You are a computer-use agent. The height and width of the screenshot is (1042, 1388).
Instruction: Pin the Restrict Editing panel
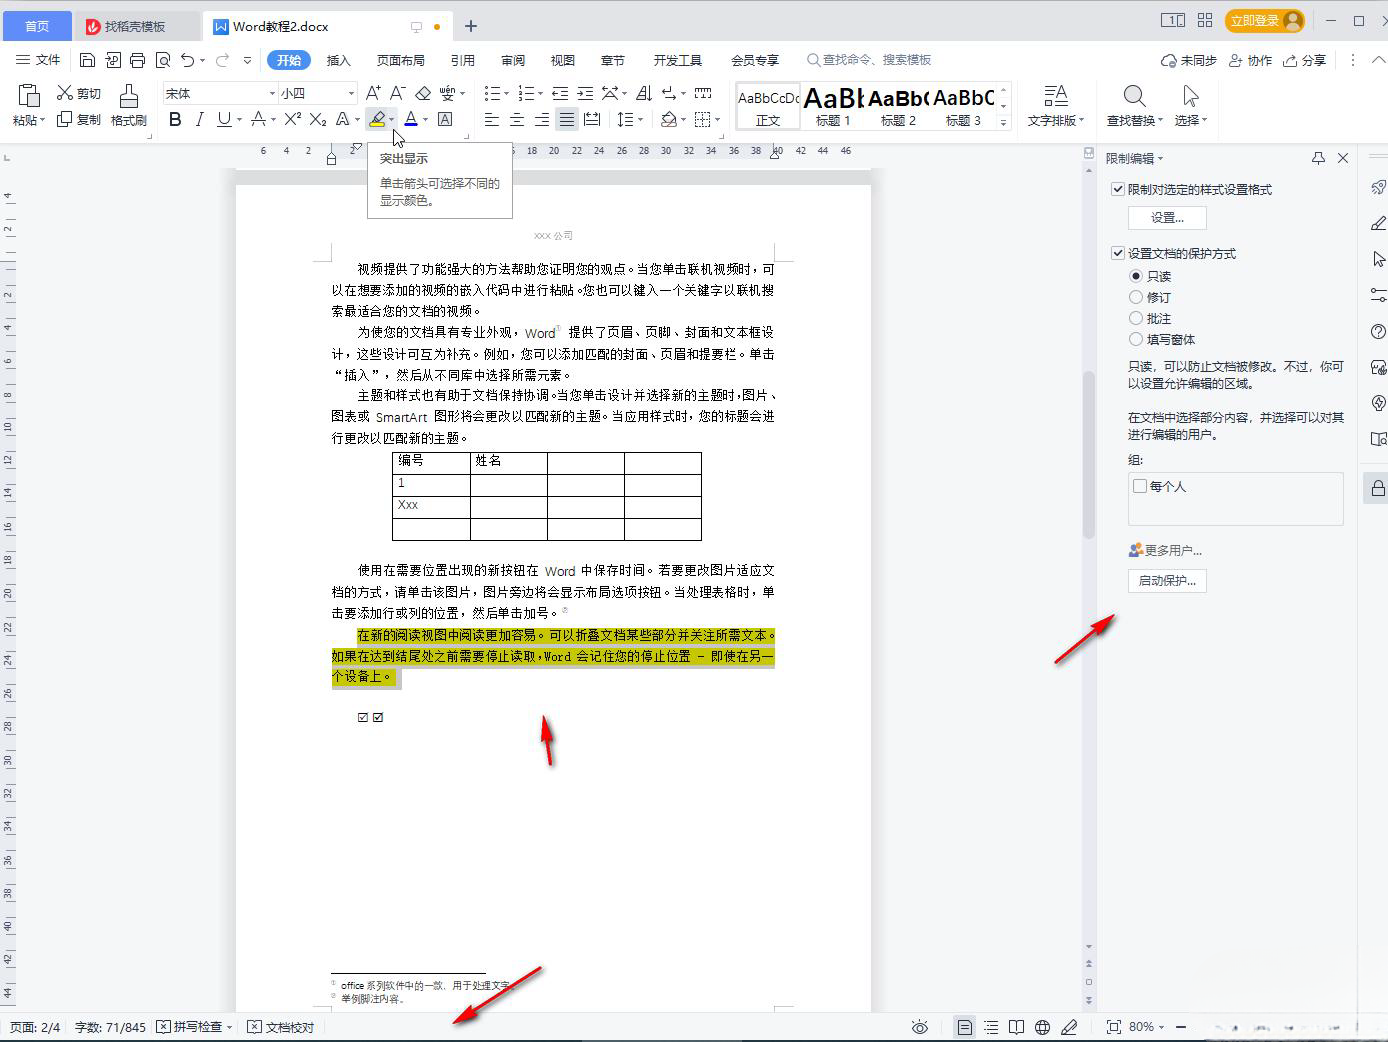point(1318,158)
